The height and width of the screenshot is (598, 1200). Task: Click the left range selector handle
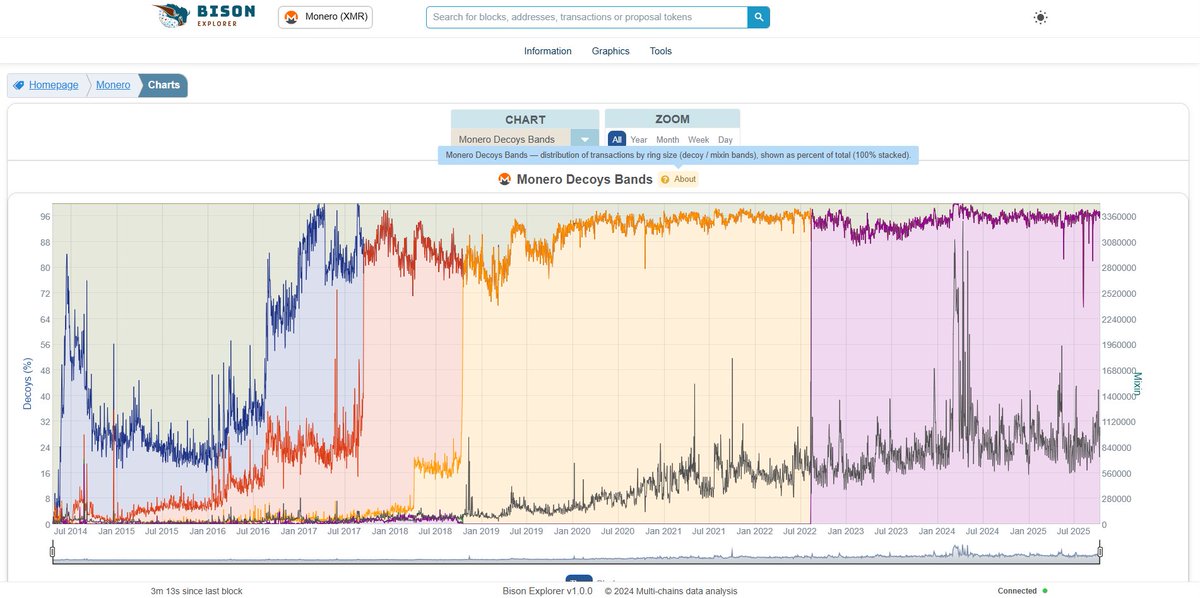coord(53,551)
